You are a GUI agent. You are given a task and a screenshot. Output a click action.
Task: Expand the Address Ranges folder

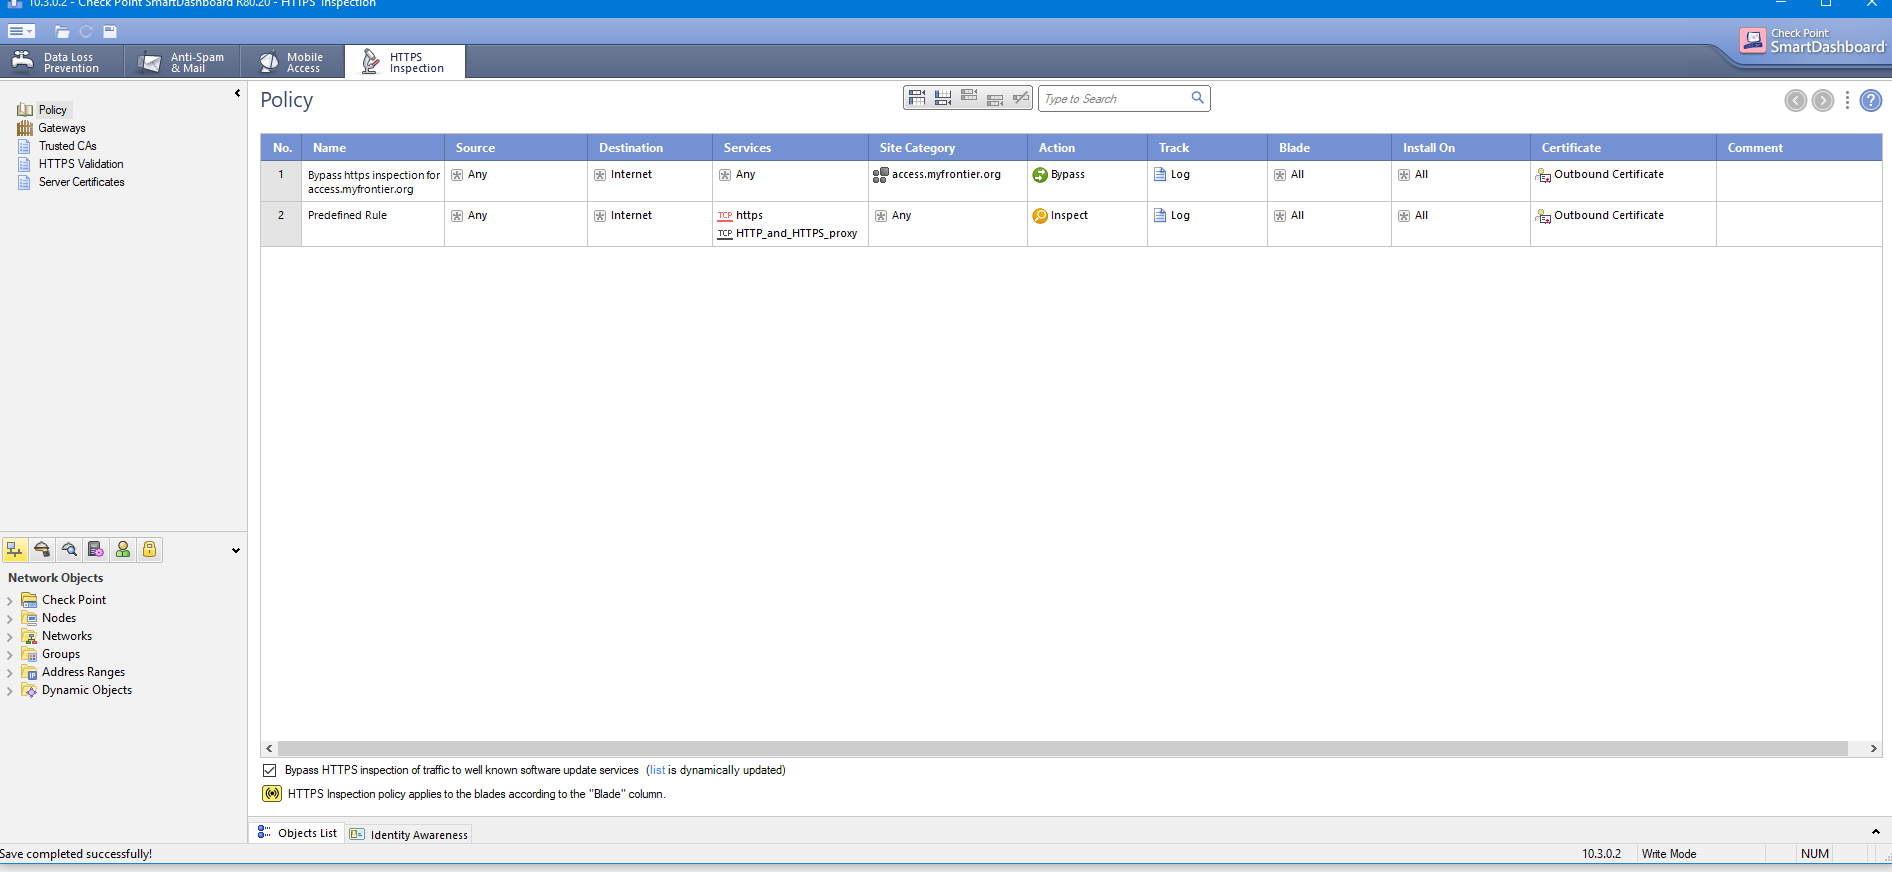click(10, 673)
